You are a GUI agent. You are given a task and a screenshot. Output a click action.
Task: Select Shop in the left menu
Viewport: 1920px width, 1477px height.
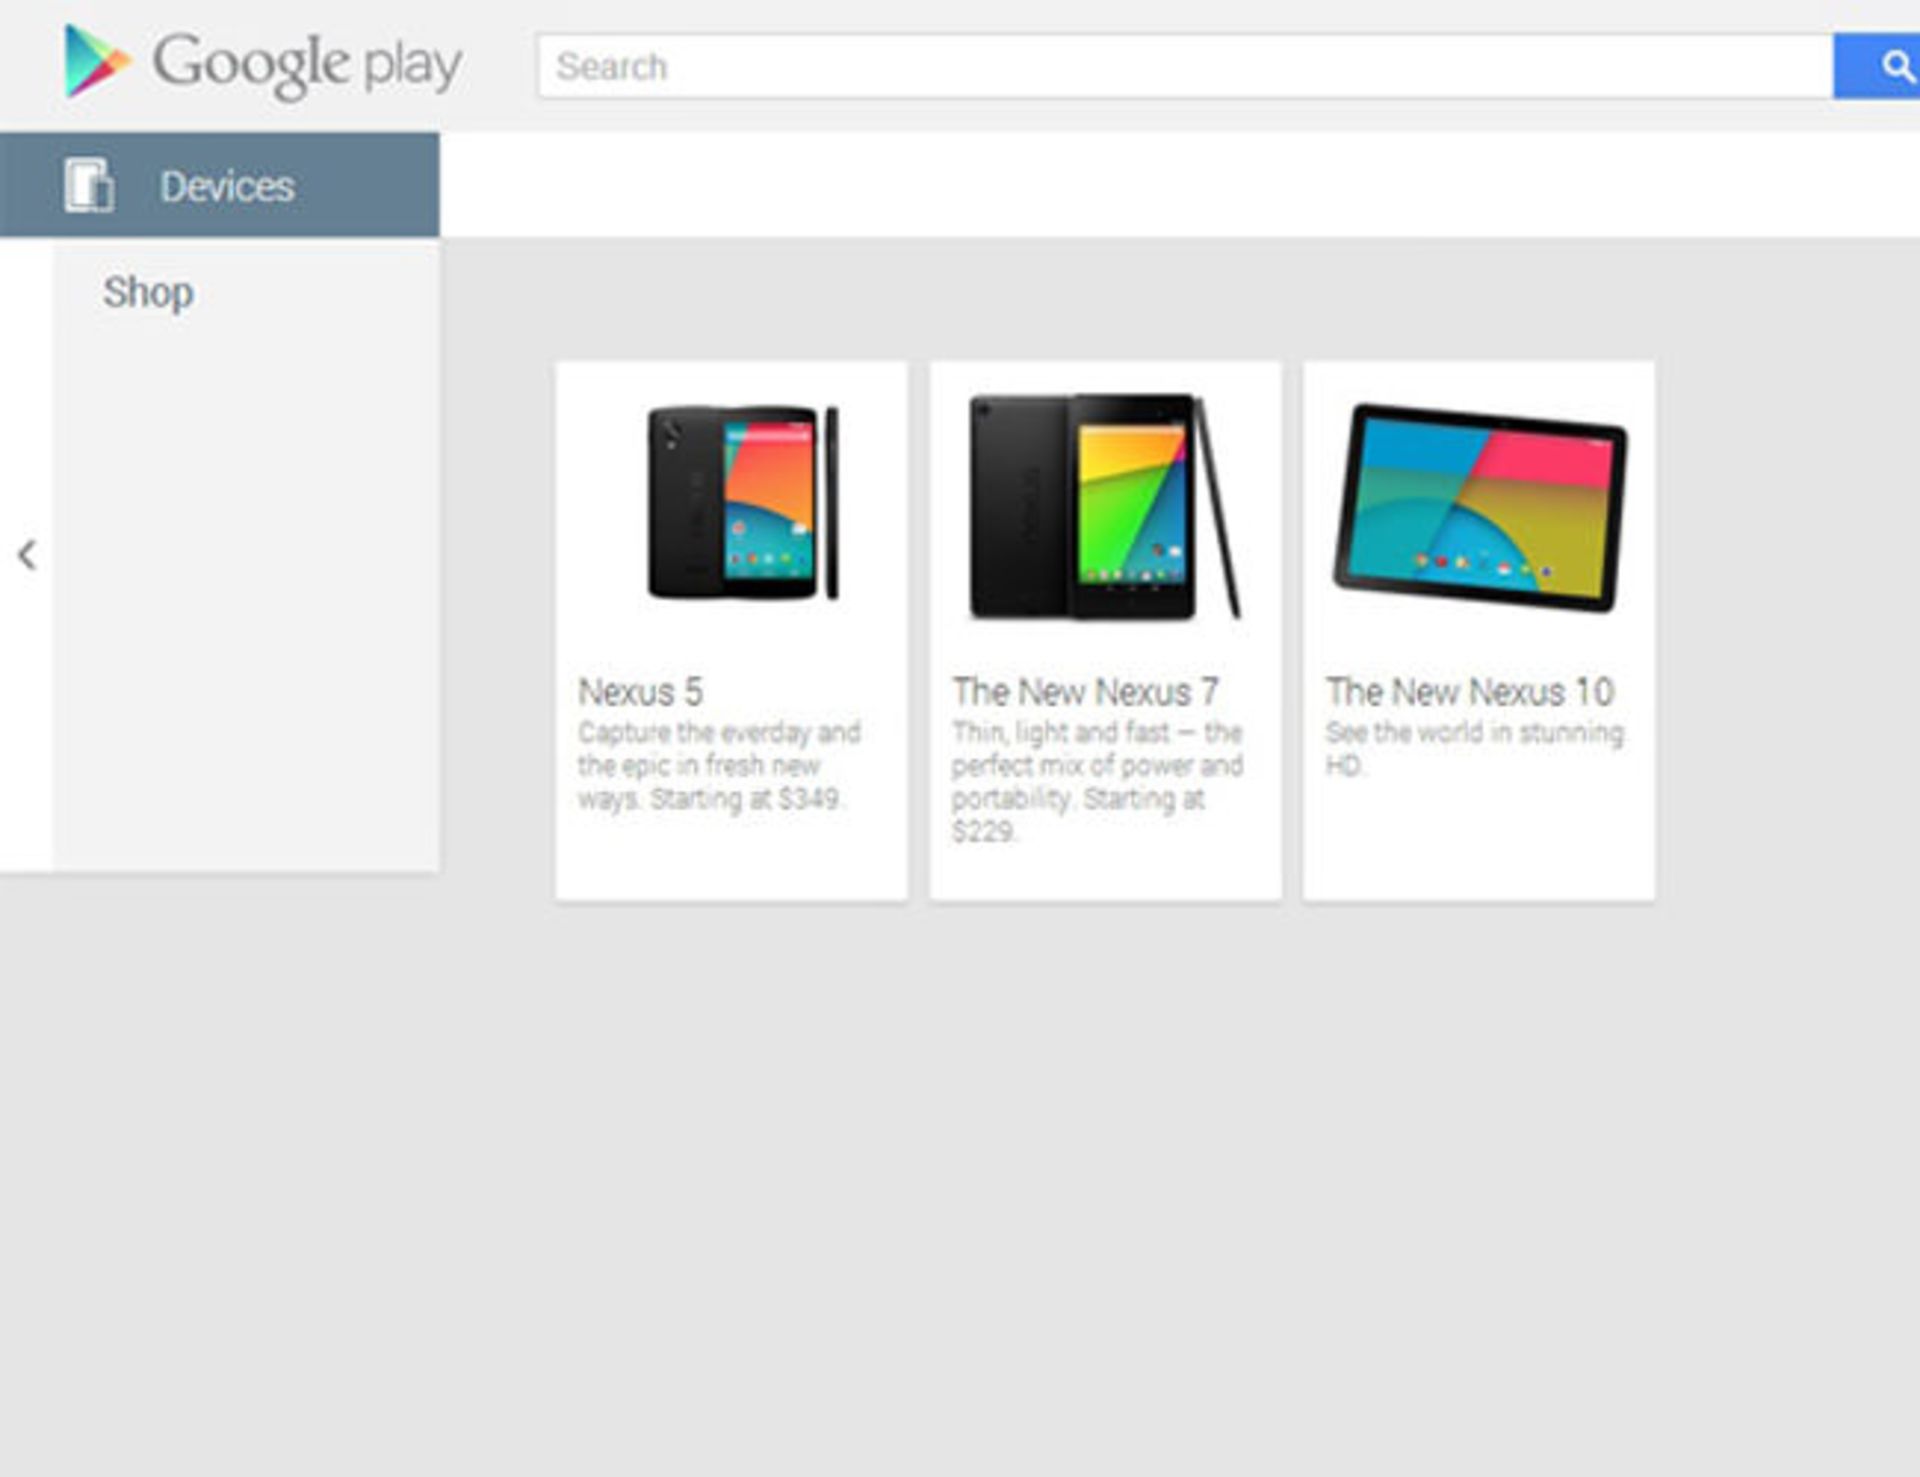tap(148, 293)
